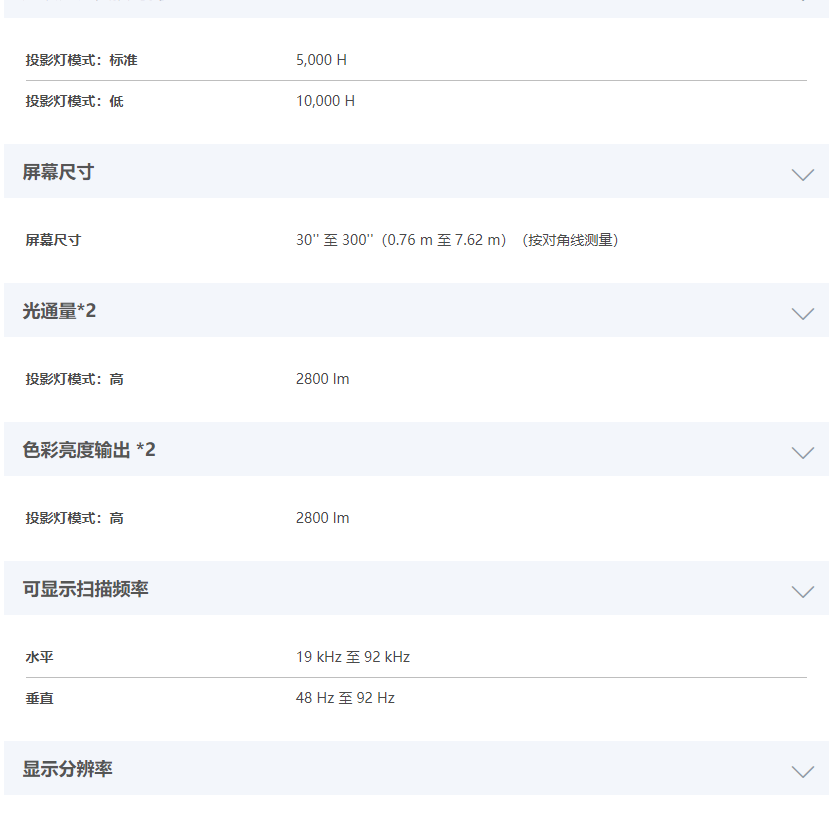Screen dimensions: 834x826
Task: Click the 投影灯模式：低 row label
Action: [74, 101]
